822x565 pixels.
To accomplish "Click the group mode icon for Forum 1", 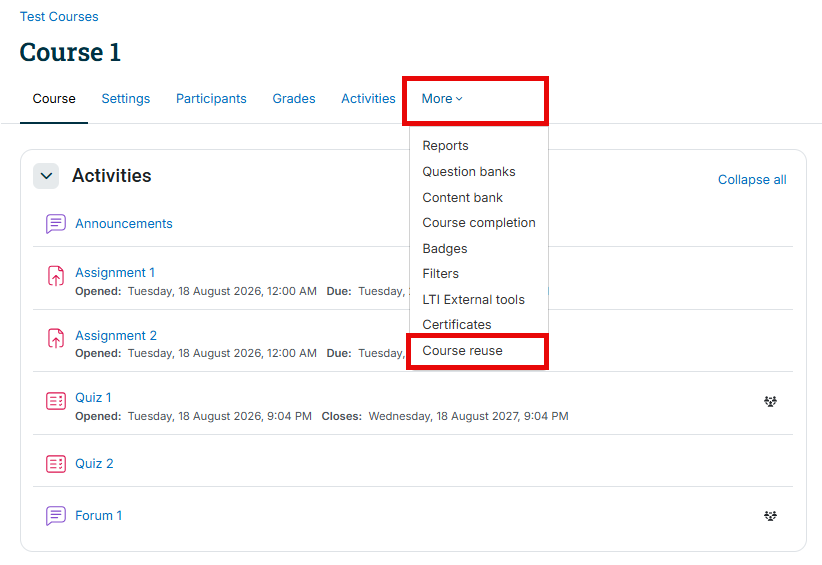I will pyautogui.click(x=770, y=516).
